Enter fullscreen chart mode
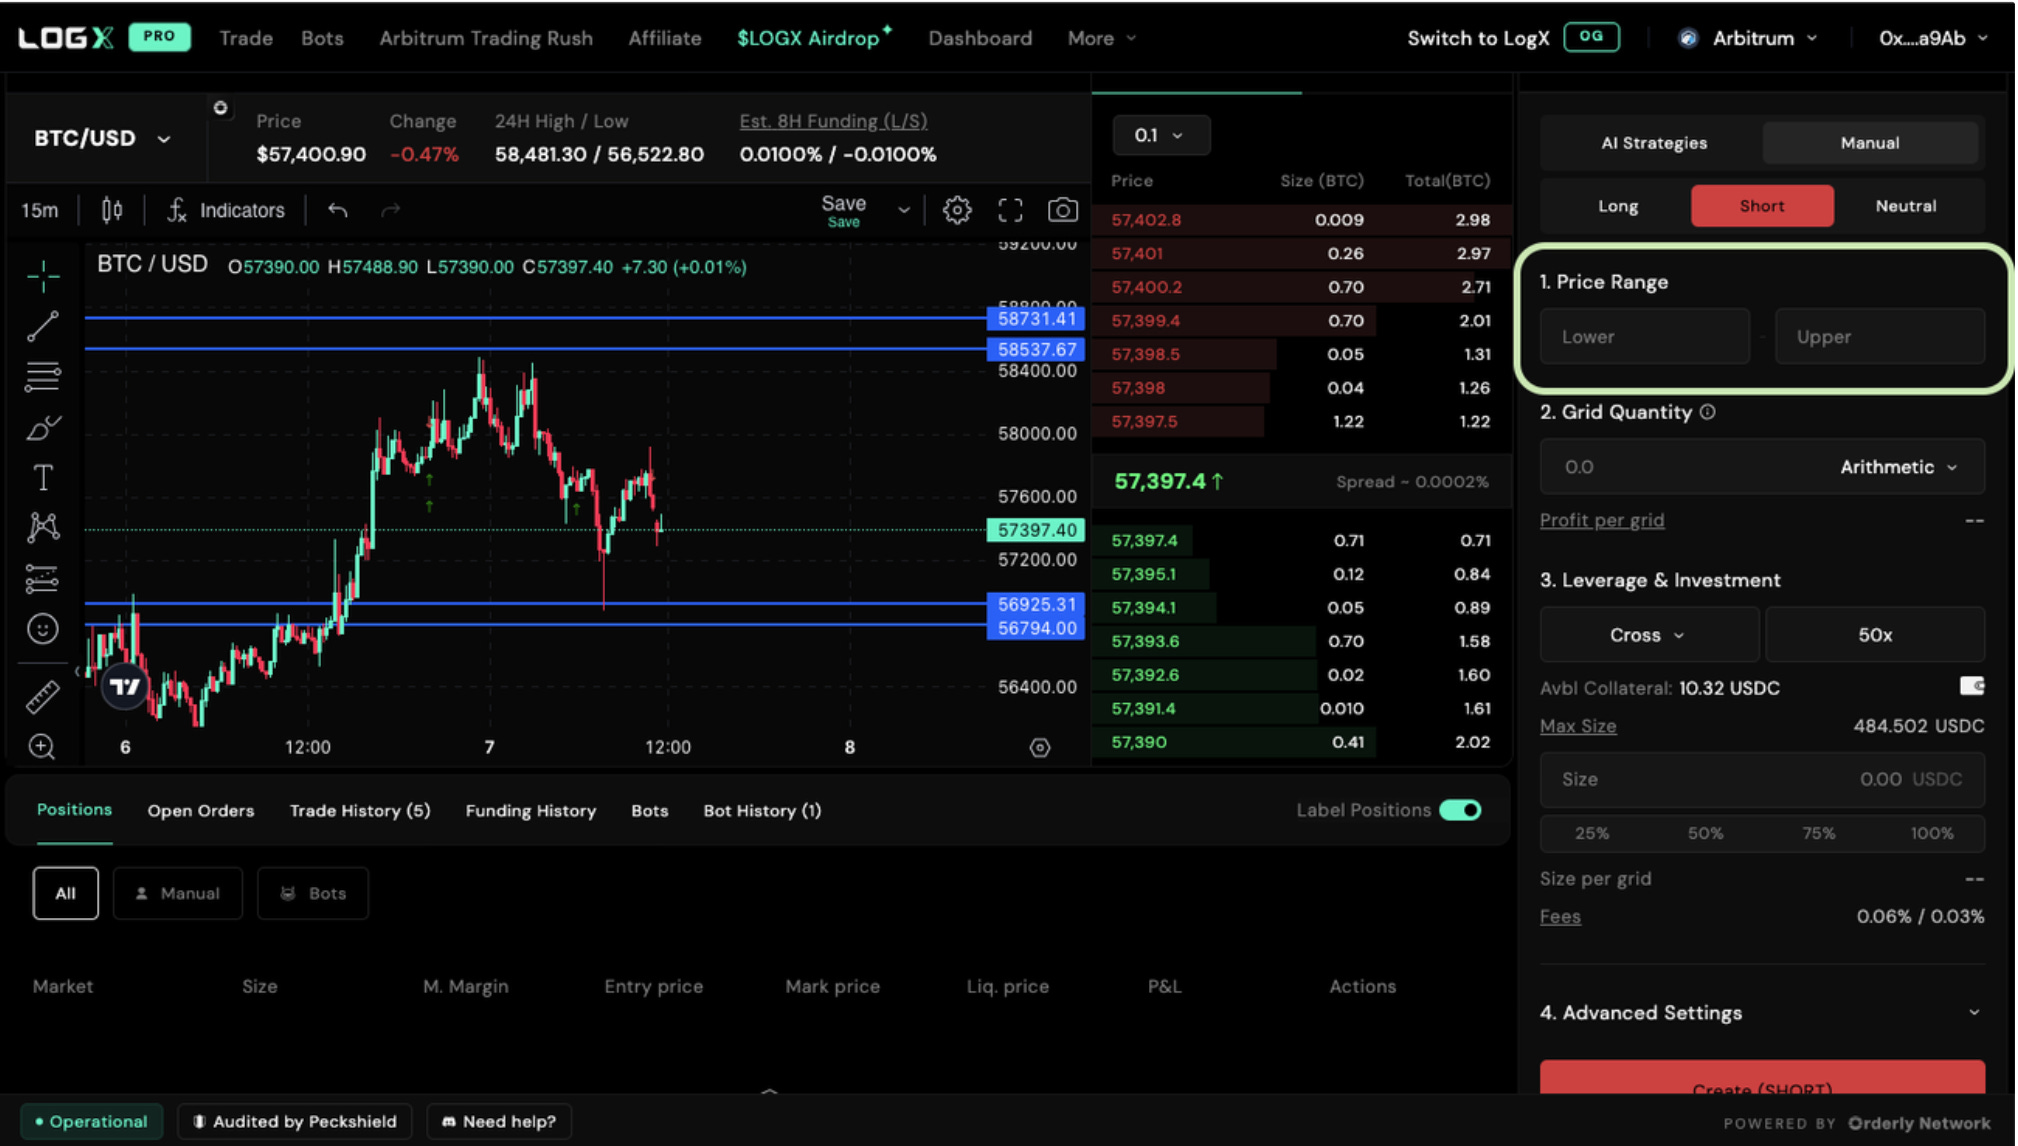The height and width of the screenshot is (1146, 2018). pos(1011,210)
